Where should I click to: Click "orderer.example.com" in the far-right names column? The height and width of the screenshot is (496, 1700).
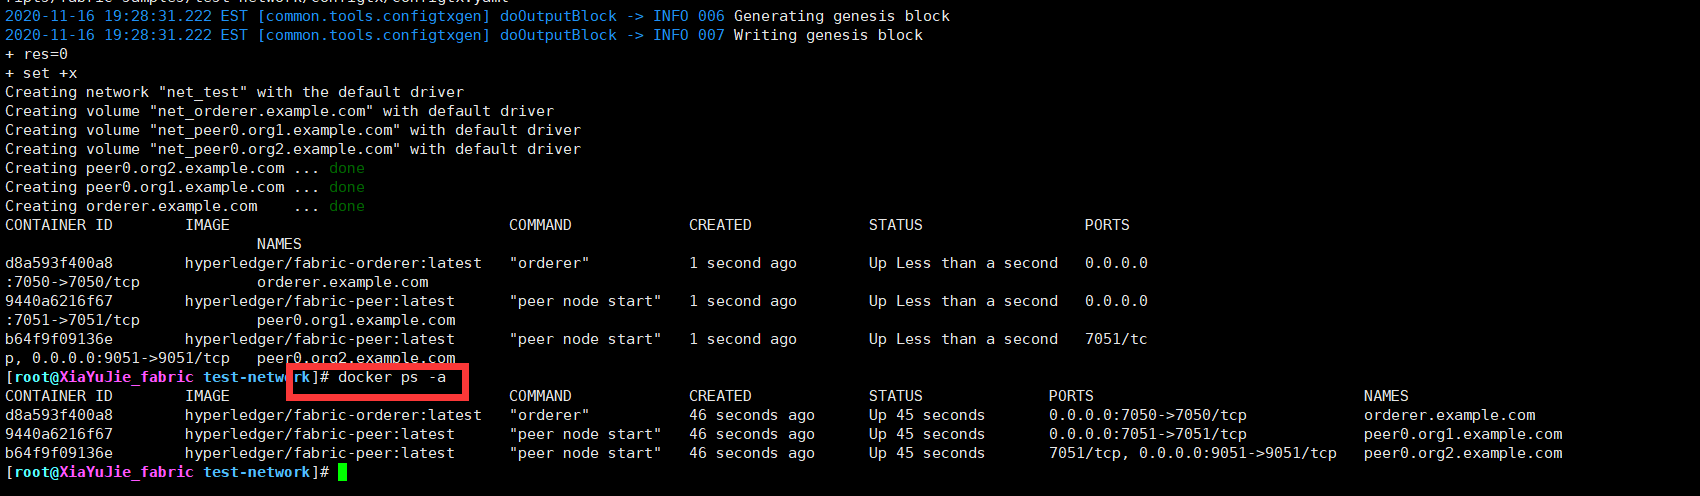point(1449,415)
